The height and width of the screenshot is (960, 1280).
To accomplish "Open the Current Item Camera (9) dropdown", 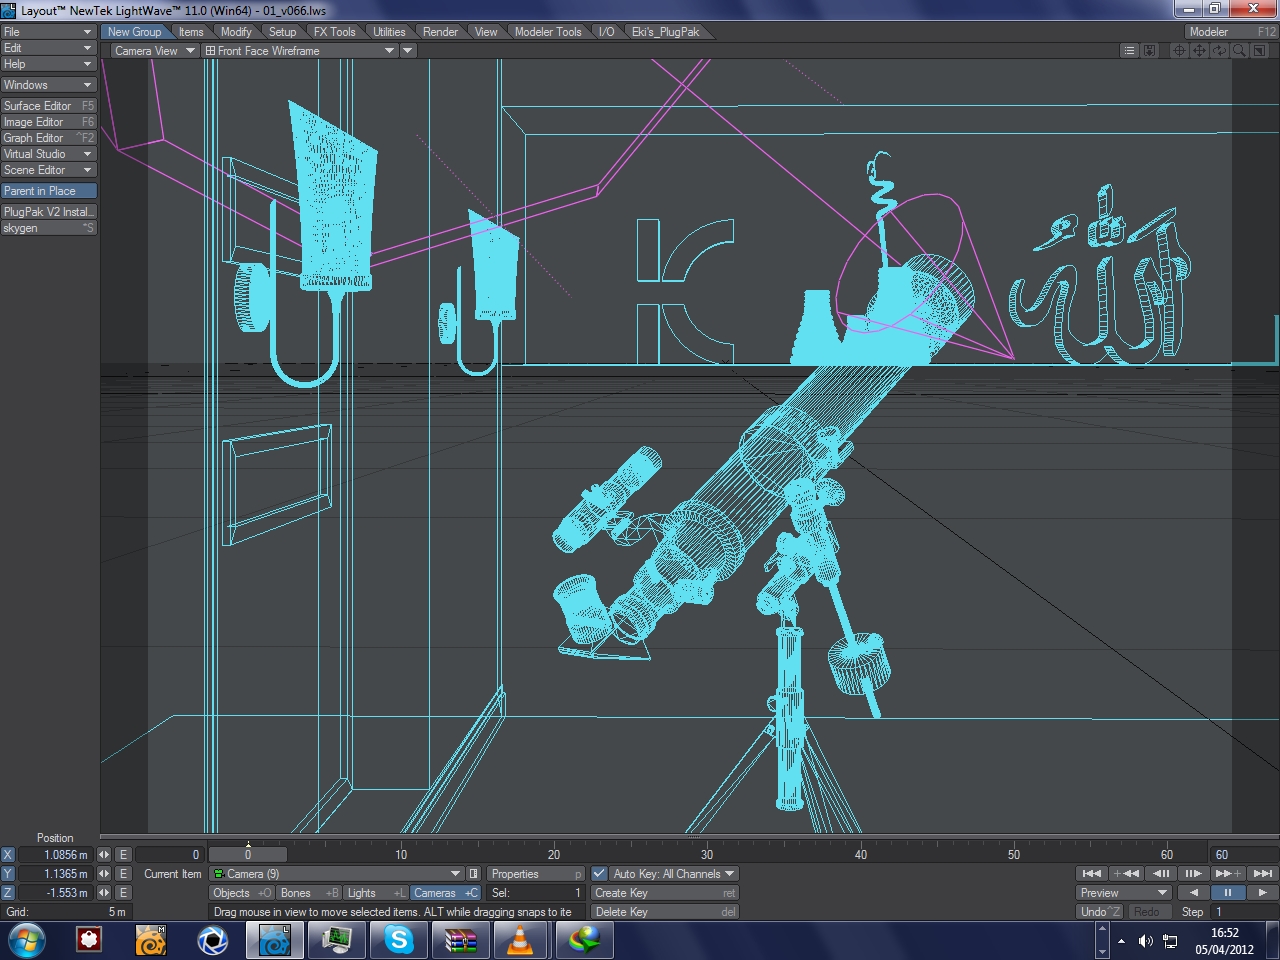I will (335, 874).
